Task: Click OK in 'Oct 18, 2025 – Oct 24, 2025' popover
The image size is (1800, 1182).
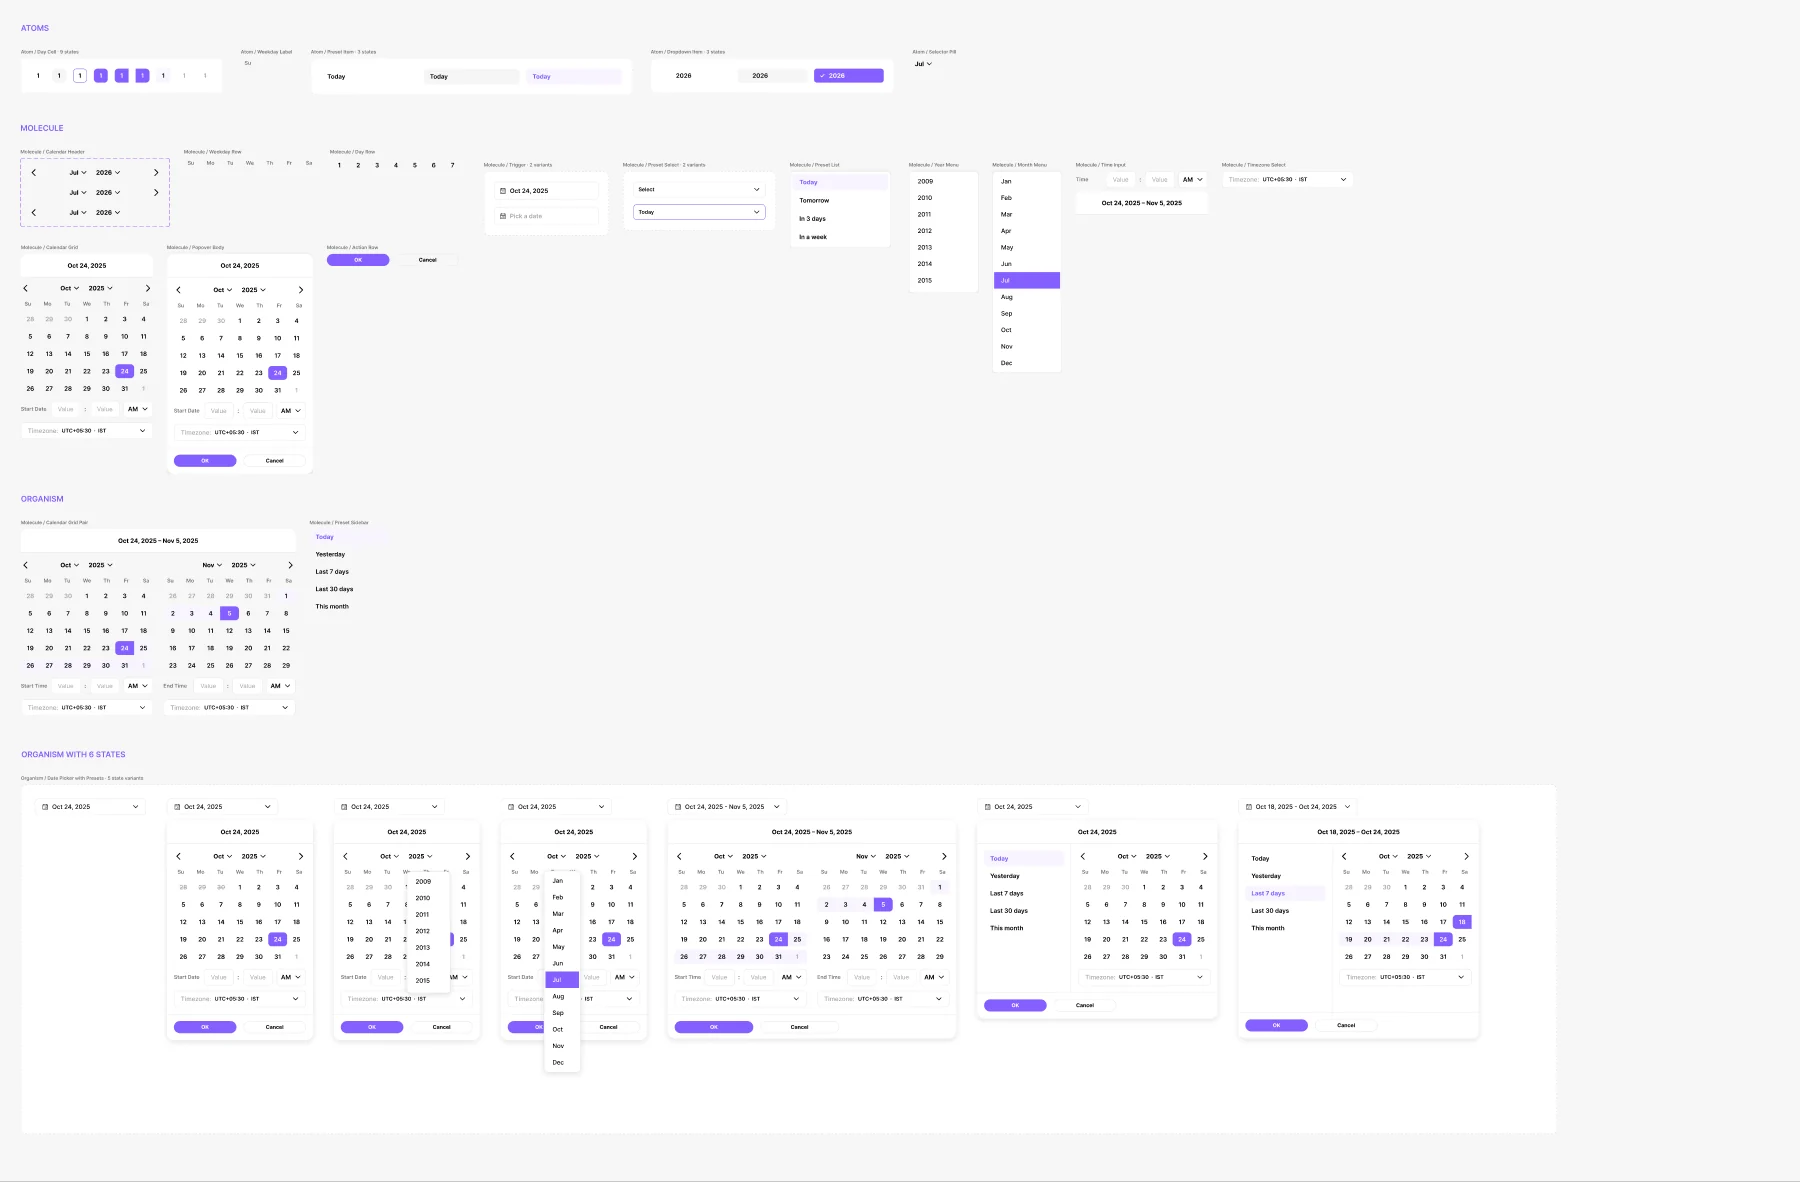Action: [x=1276, y=1025]
